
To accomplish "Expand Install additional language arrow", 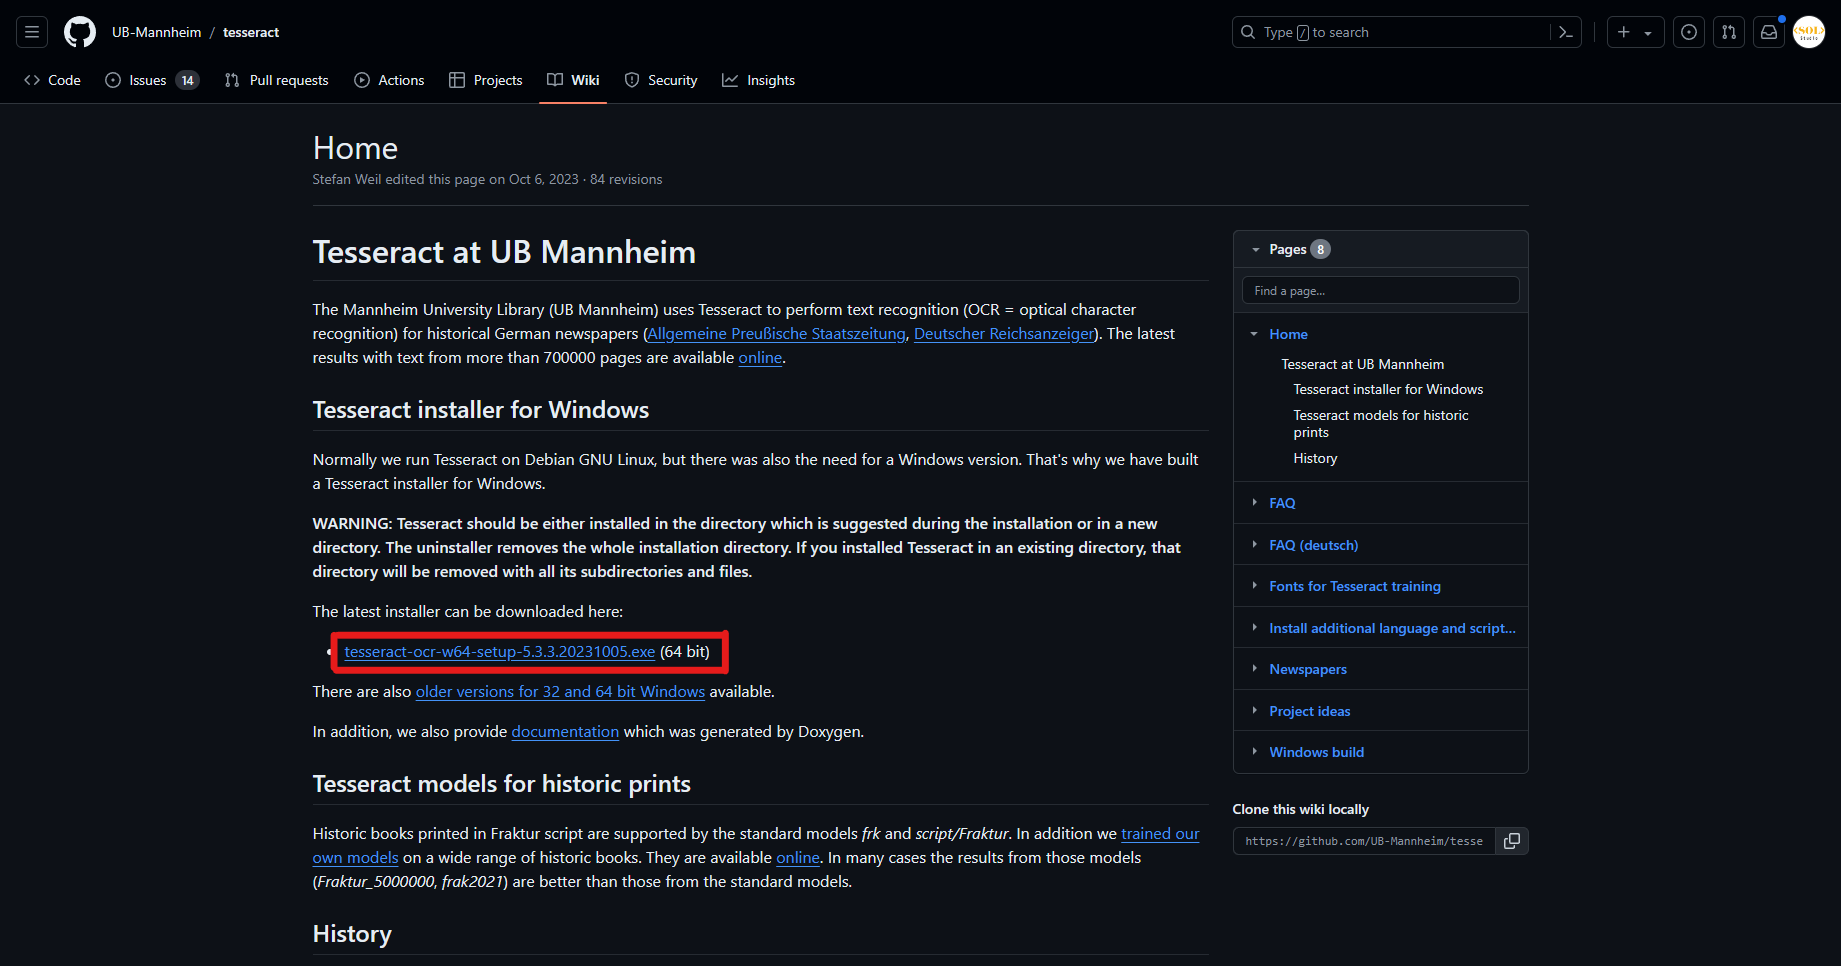I will click(x=1254, y=628).
